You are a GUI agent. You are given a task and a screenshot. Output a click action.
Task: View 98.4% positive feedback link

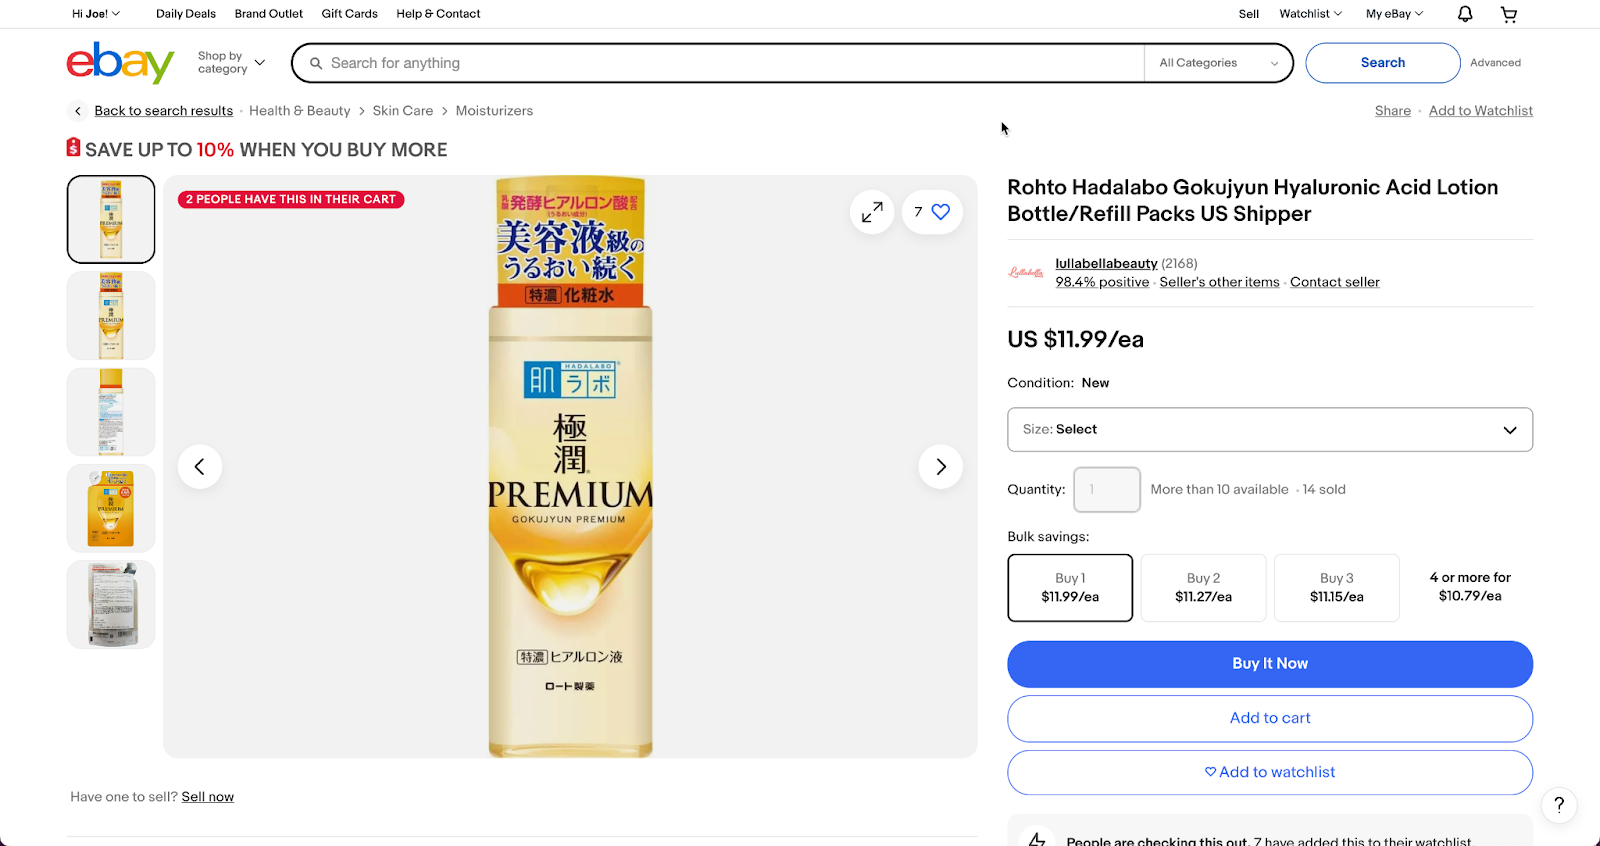pos(1102,282)
